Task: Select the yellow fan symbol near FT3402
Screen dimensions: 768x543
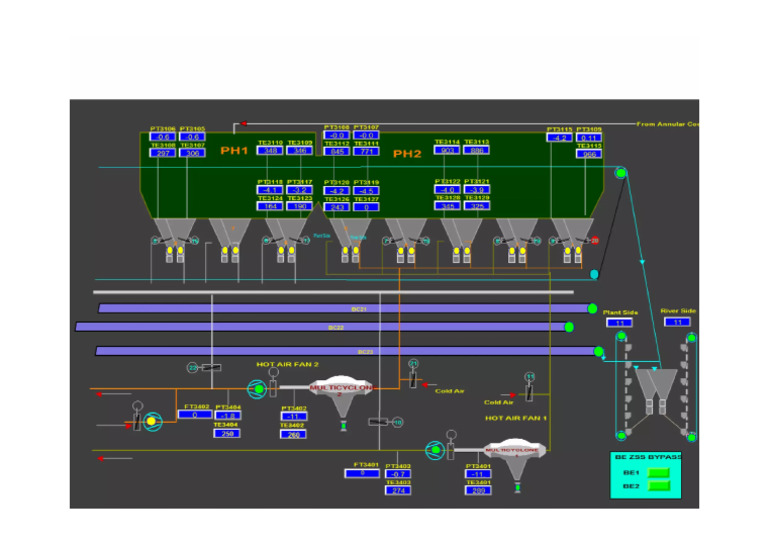Action: (152, 421)
